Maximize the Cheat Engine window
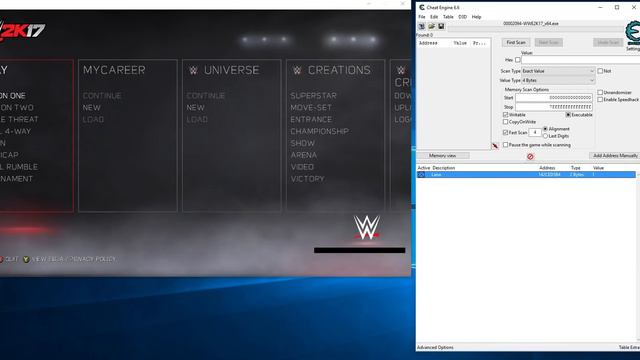 point(617,7)
